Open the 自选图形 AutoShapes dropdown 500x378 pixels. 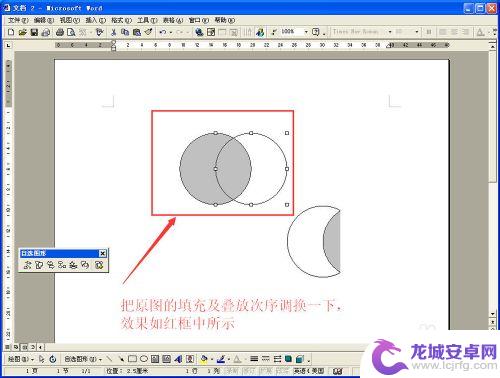83,359
